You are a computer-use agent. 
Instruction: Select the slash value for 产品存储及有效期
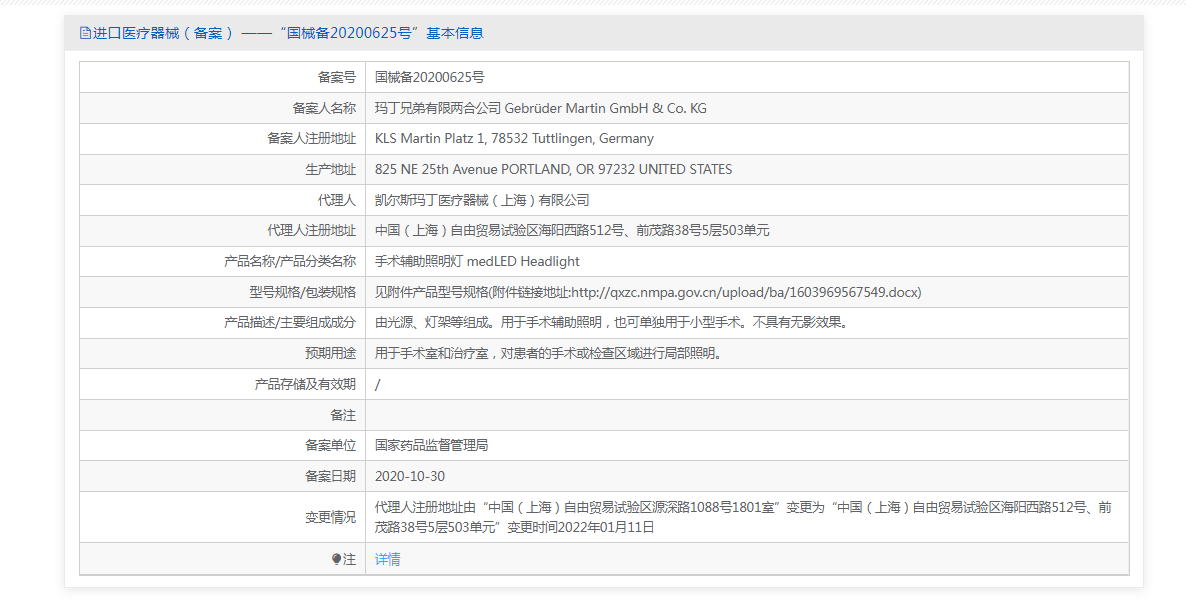pyautogui.click(x=377, y=385)
